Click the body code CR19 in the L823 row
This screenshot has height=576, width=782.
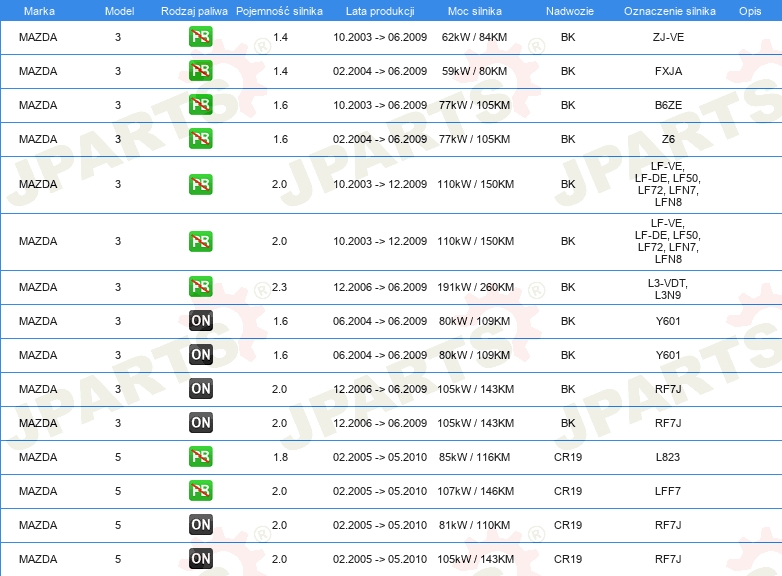[568, 457]
